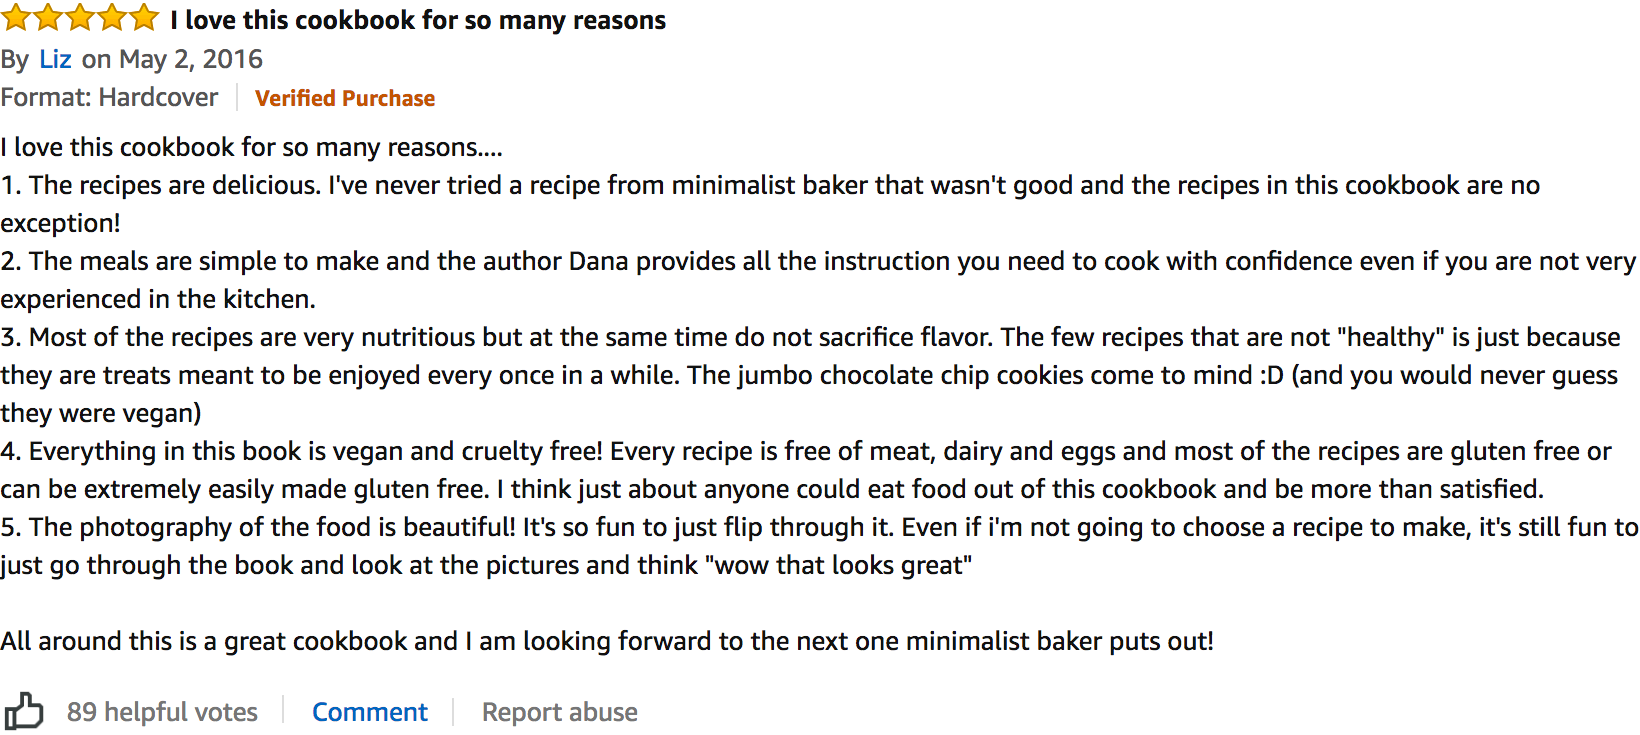Click Report abuse for this review
Viewport: 1640px width, 735px height.
click(560, 711)
